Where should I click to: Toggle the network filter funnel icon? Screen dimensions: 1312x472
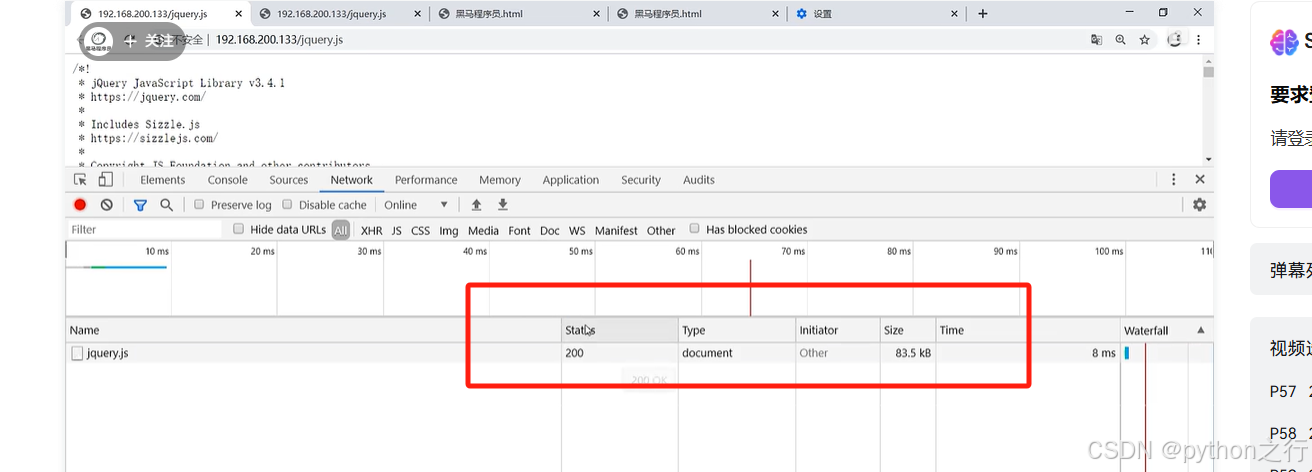click(x=140, y=205)
